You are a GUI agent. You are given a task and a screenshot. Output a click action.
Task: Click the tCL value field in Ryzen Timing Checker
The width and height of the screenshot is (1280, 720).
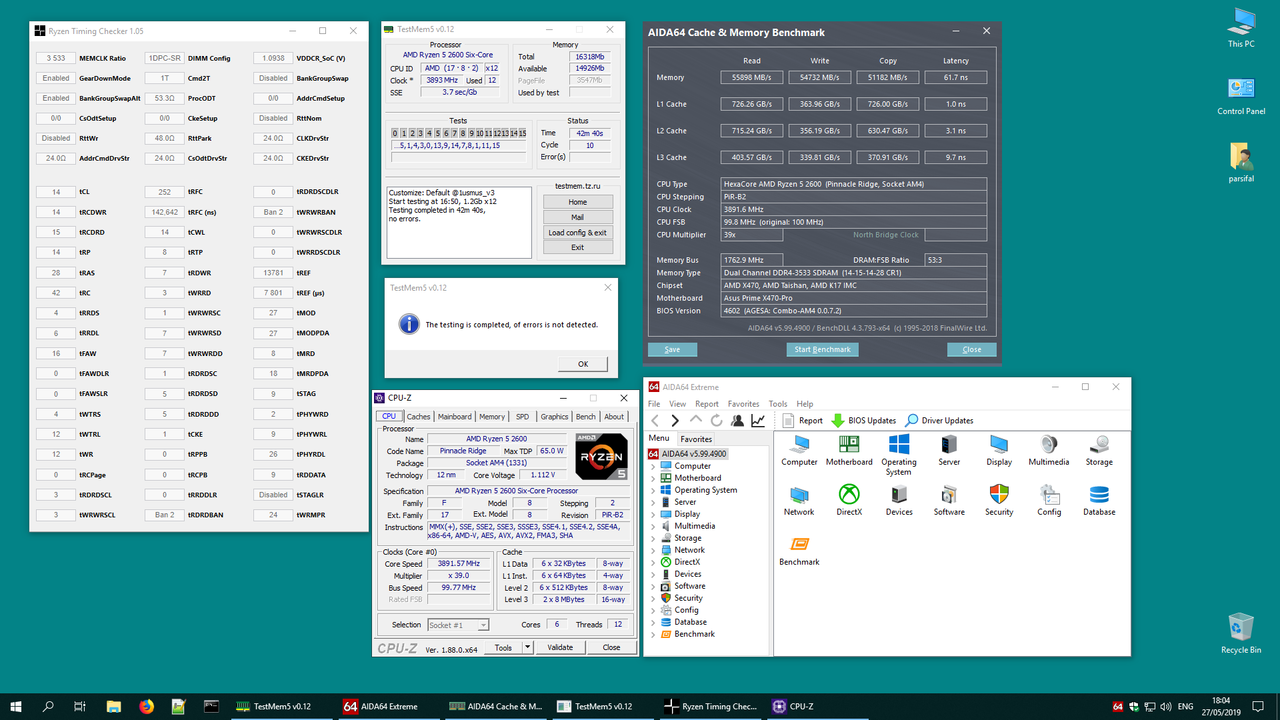pos(56,192)
